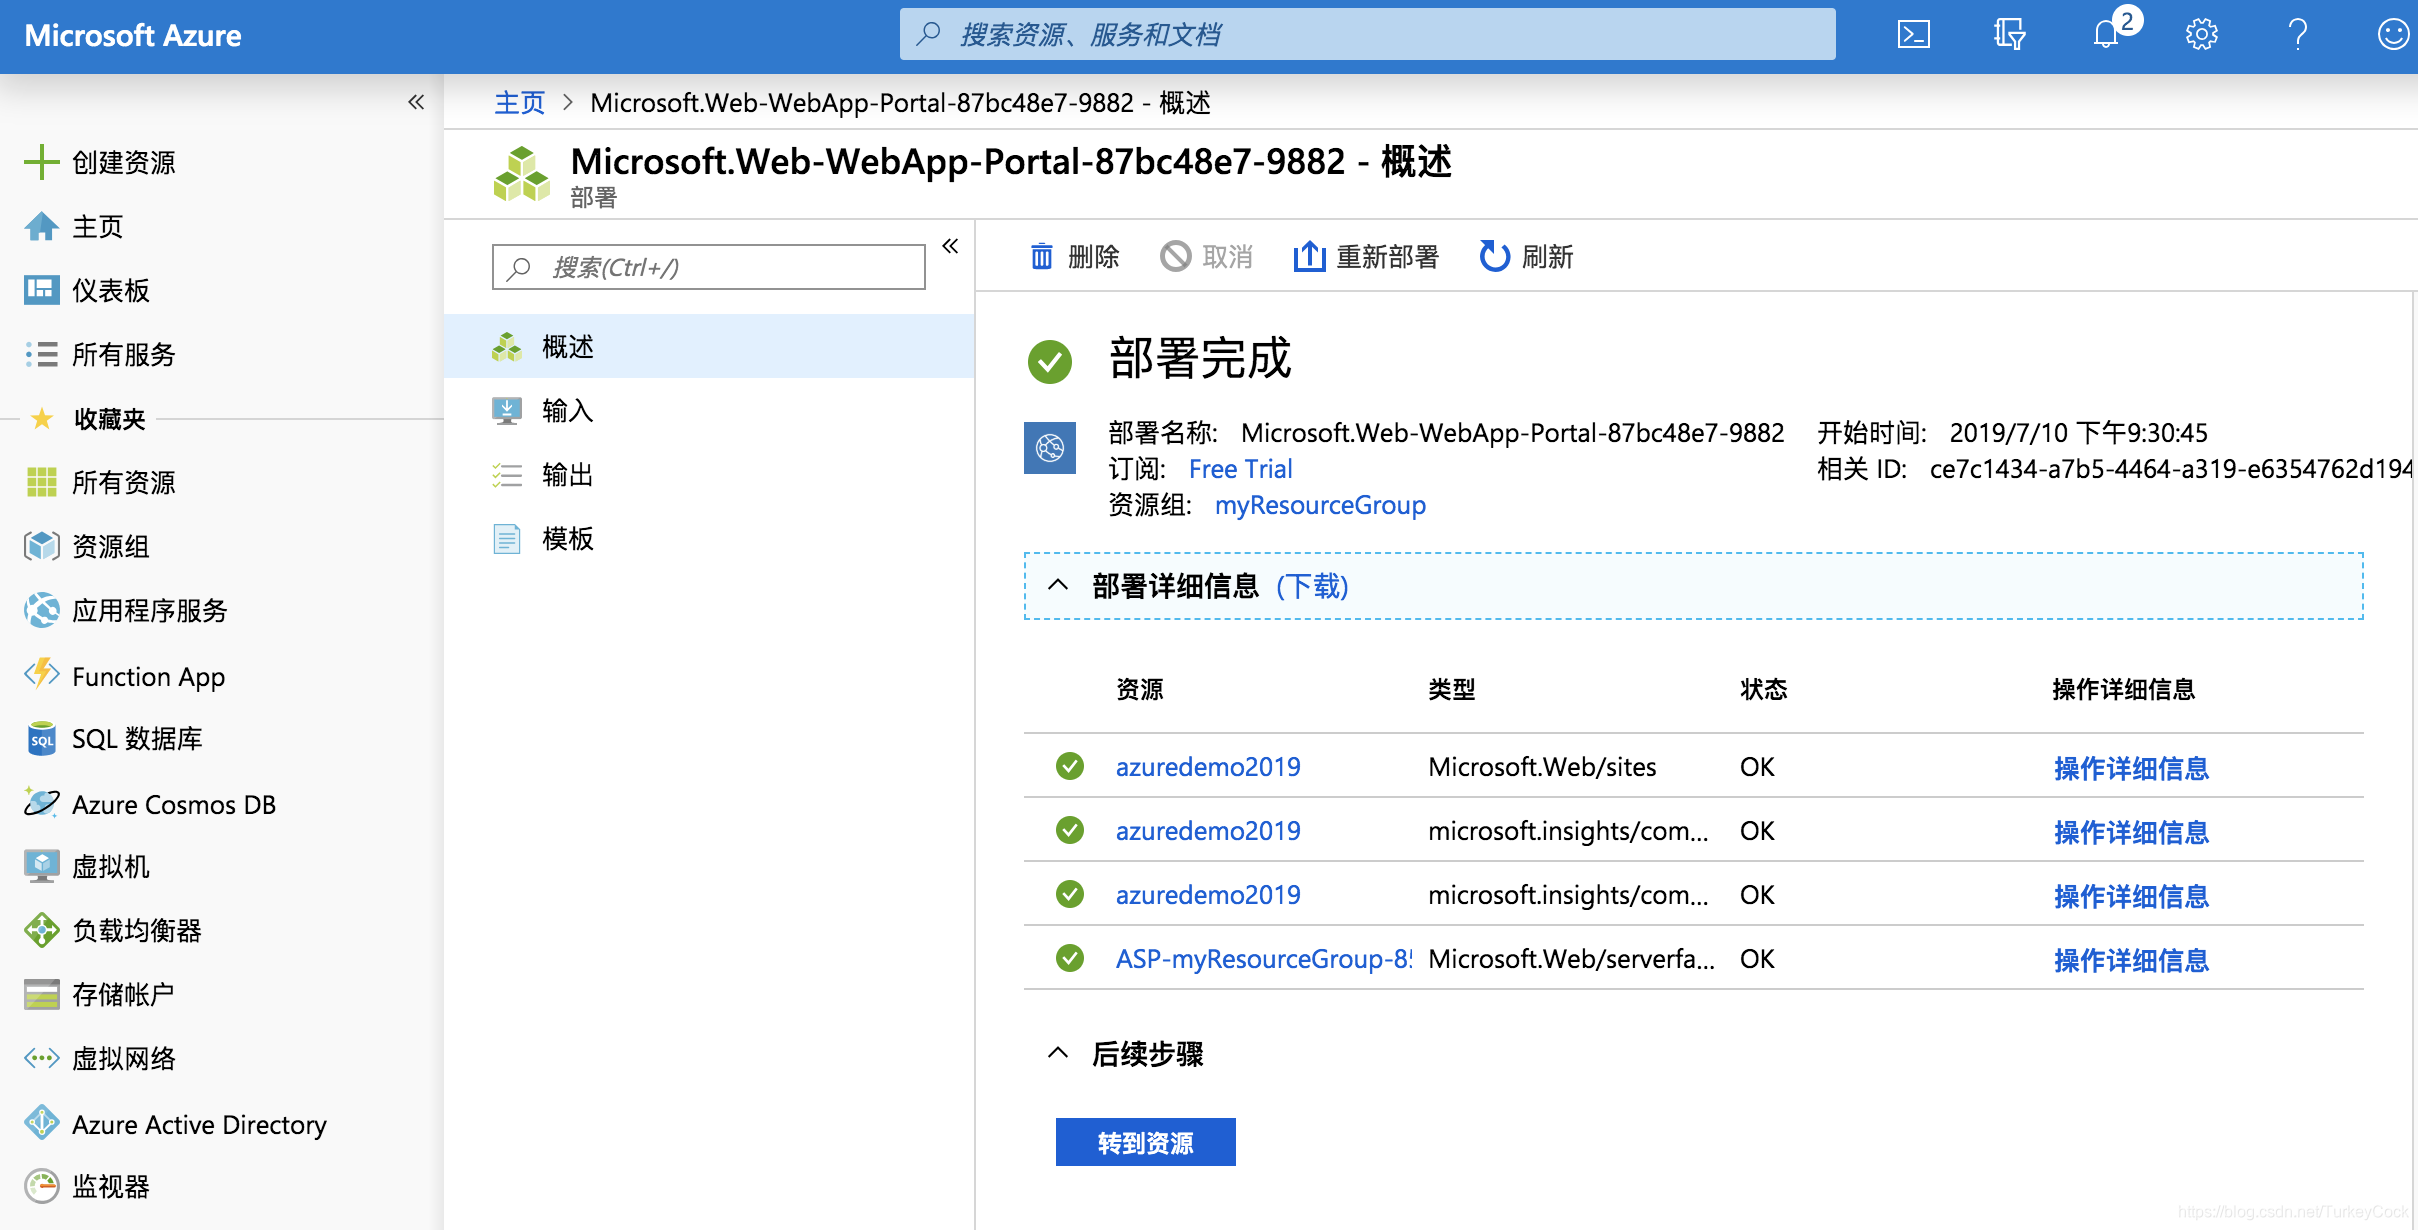Open azuredemo2019 Microsoft.Web/sites resource link
The height and width of the screenshot is (1230, 2418).
tap(1208, 767)
